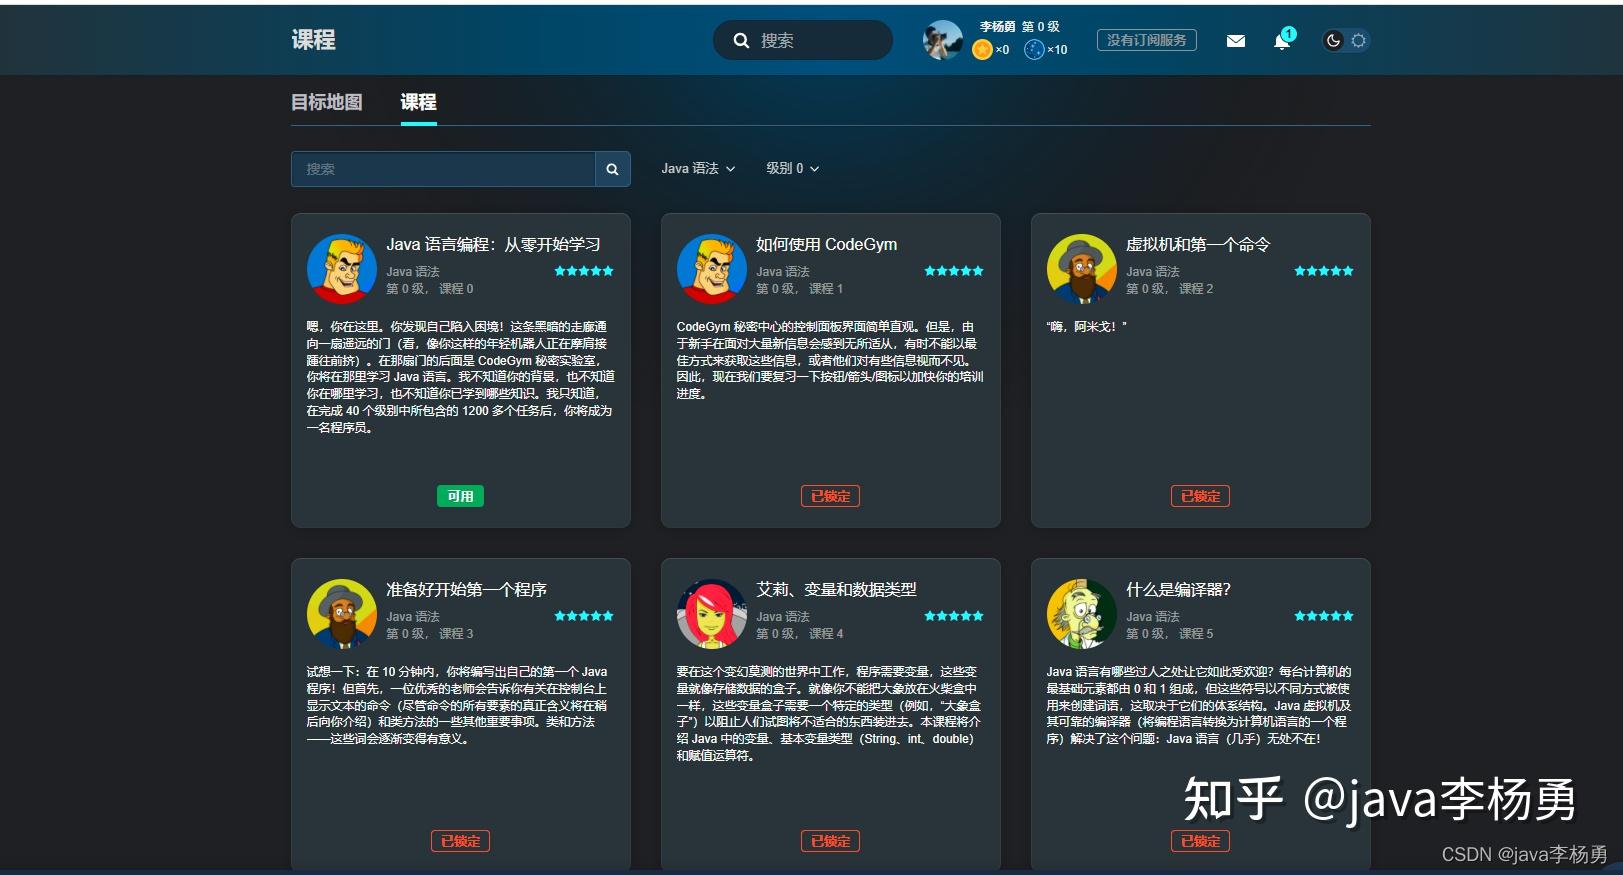Viewport: 1623px width, 875px height.
Task: Click the green 可用 button
Action: [x=460, y=496]
